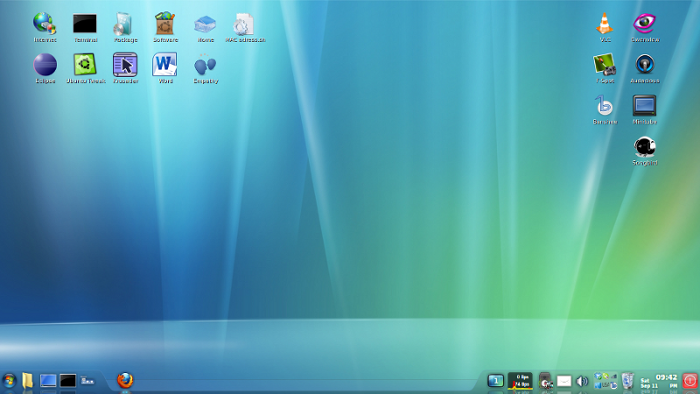Screen dimensions: 700x394
Task: Click the red power shutdown button
Action: [690, 381]
